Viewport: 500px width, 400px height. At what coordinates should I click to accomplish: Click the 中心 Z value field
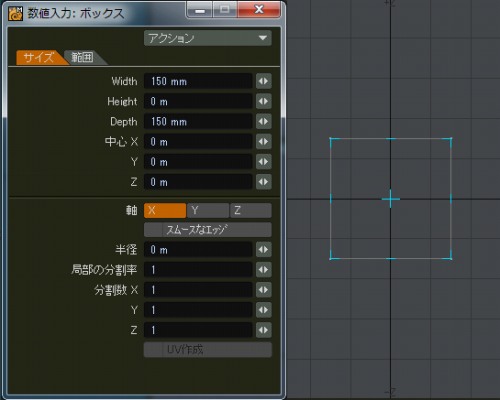(x=198, y=182)
